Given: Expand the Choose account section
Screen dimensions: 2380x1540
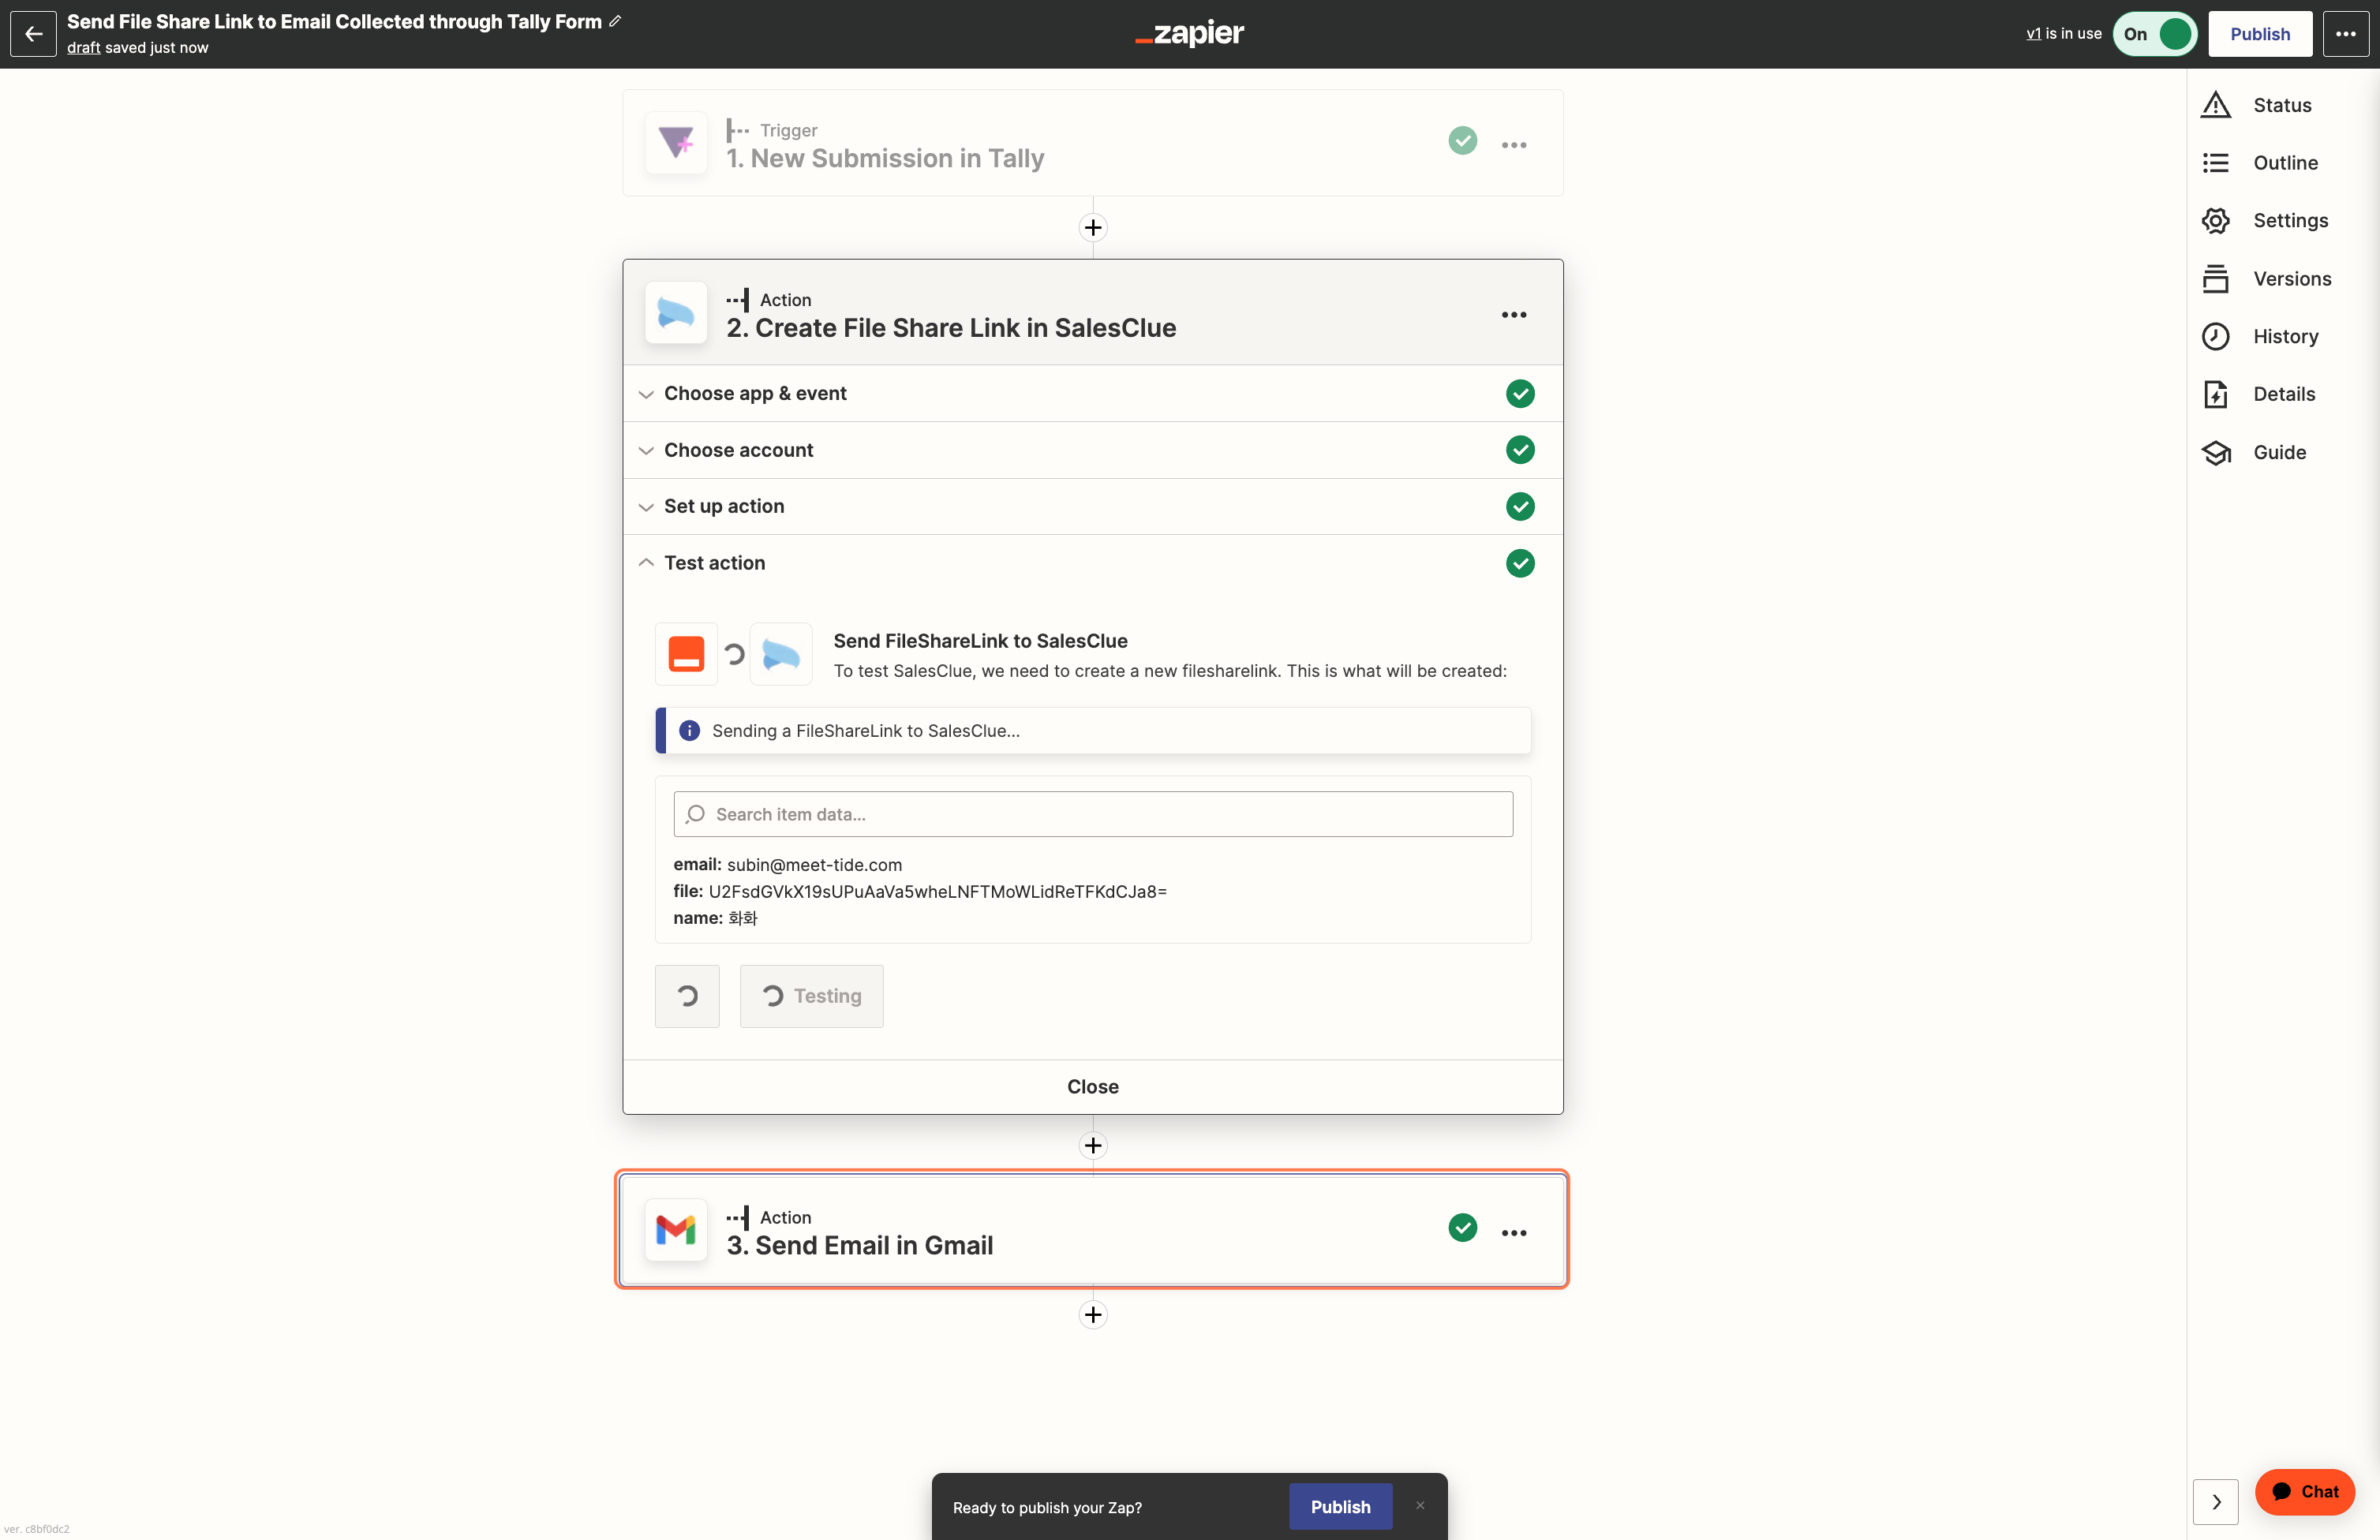Looking at the screenshot, I should (1092, 450).
